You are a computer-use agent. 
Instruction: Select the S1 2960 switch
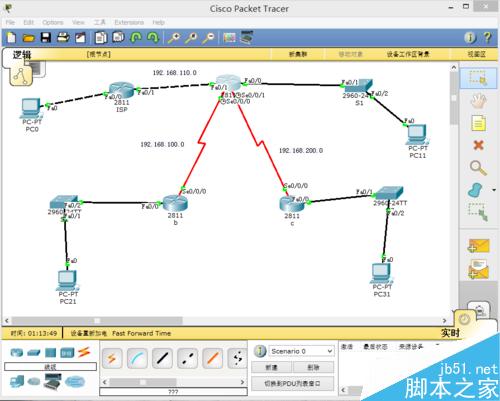358,85
